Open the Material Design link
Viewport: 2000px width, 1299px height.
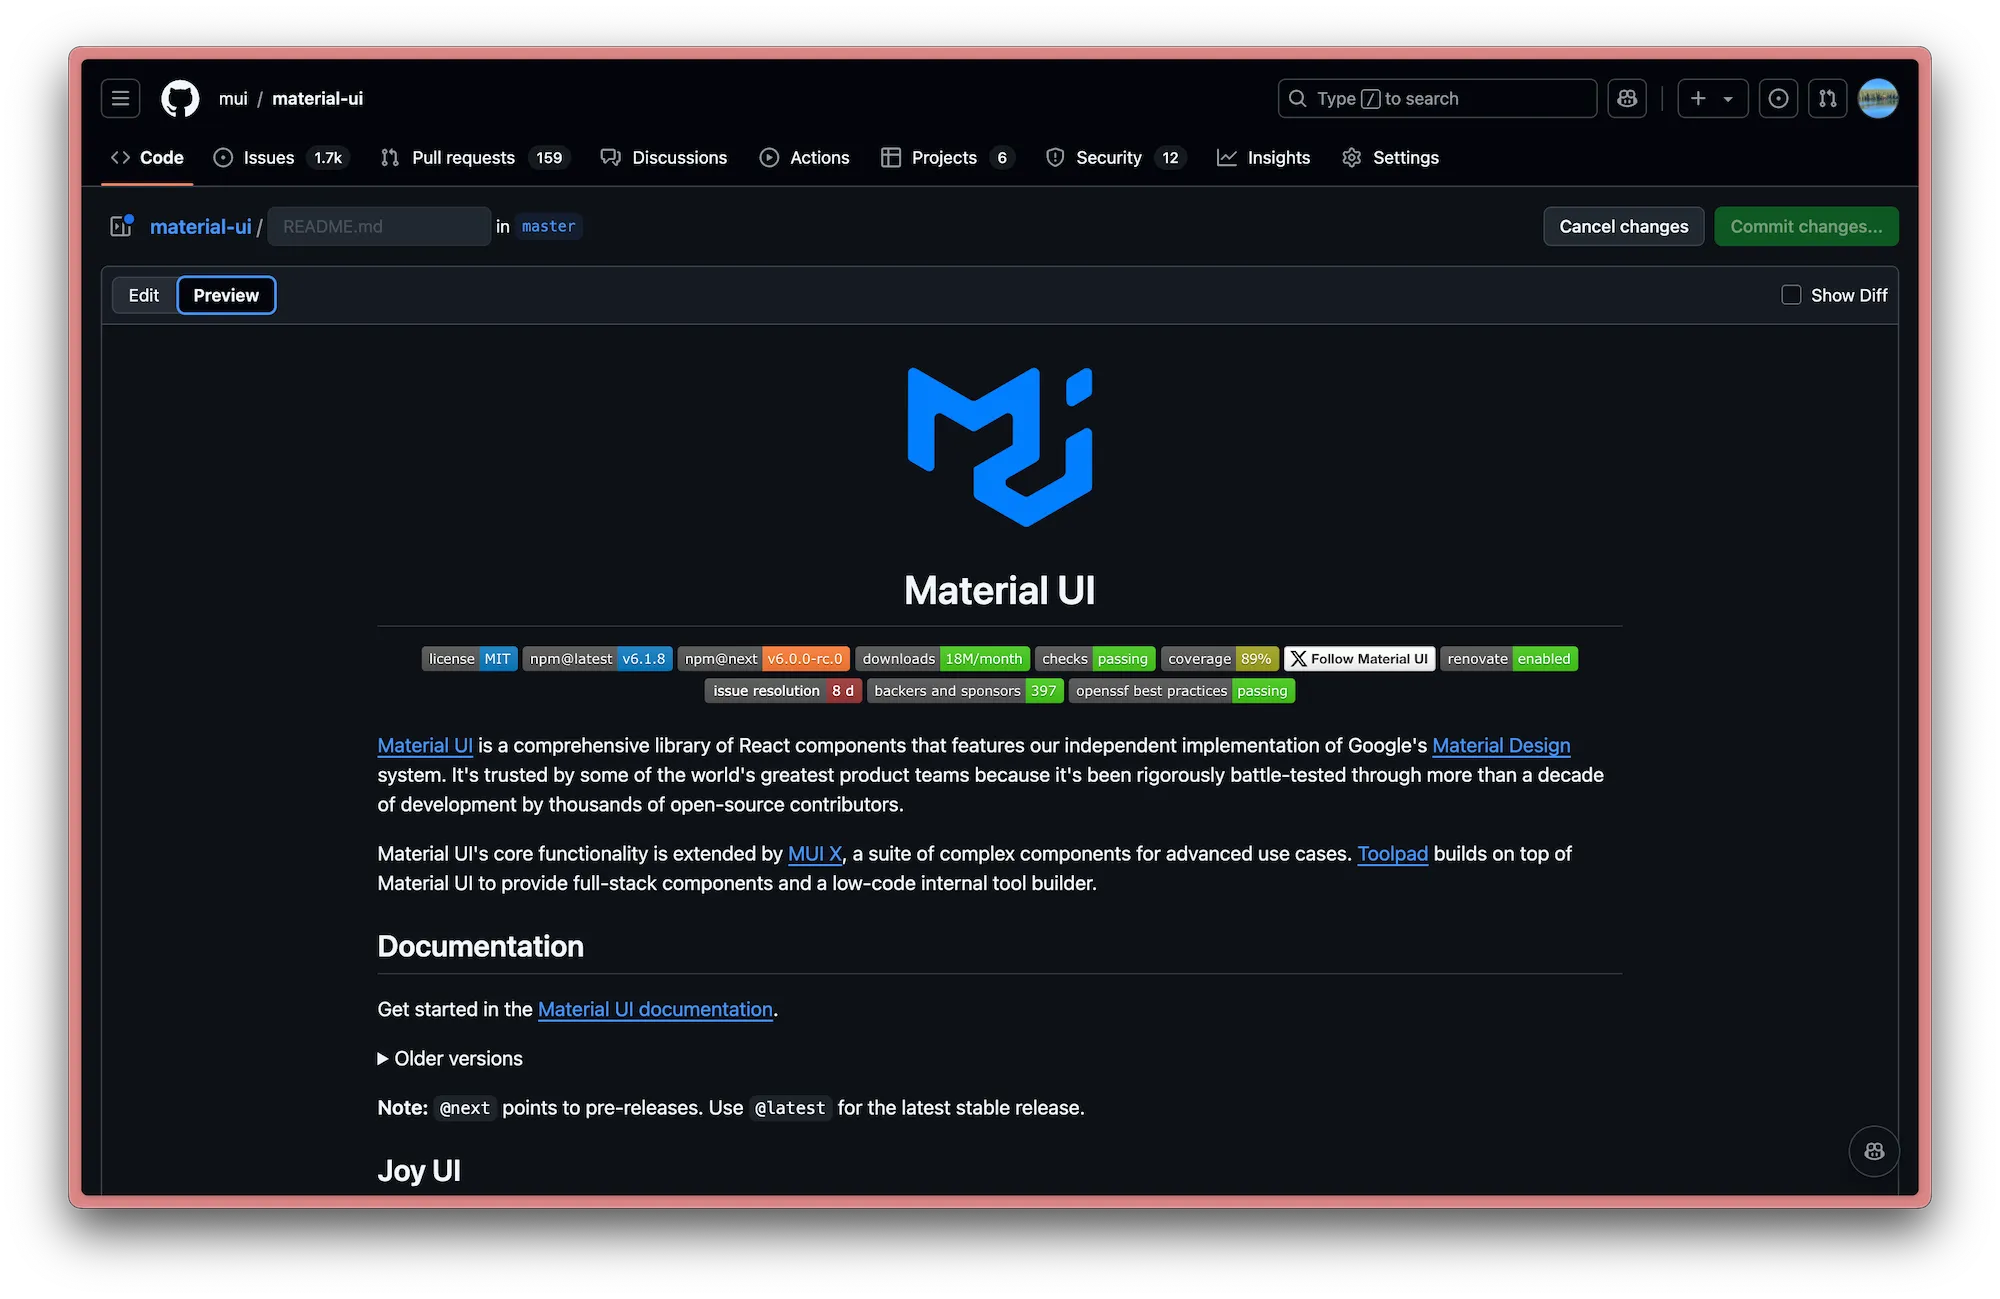(1501, 745)
